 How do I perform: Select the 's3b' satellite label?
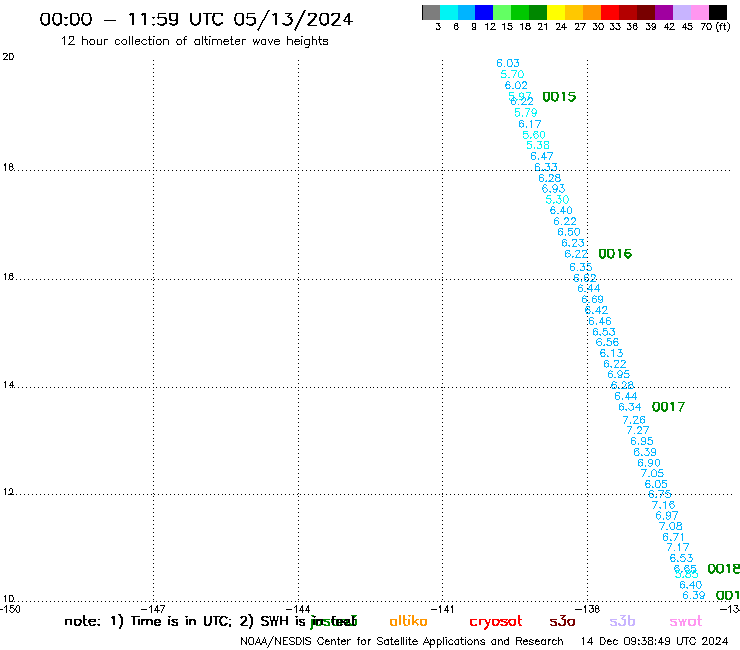[x=622, y=621]
